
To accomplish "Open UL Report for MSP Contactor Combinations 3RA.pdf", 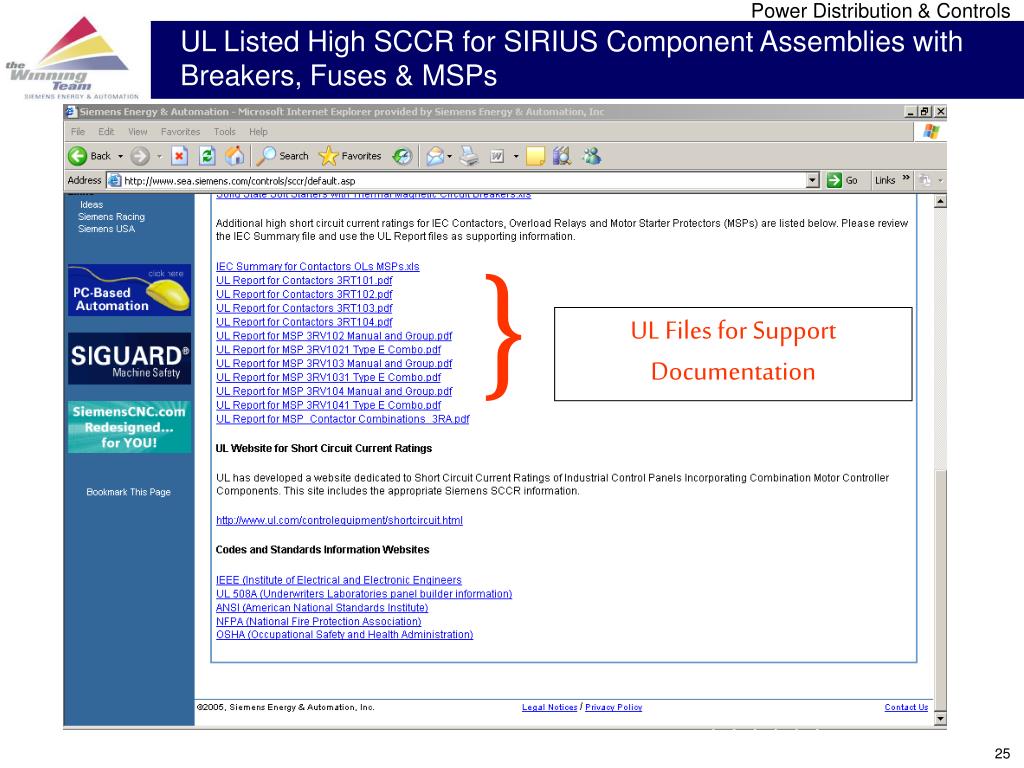I will [343, 419].
